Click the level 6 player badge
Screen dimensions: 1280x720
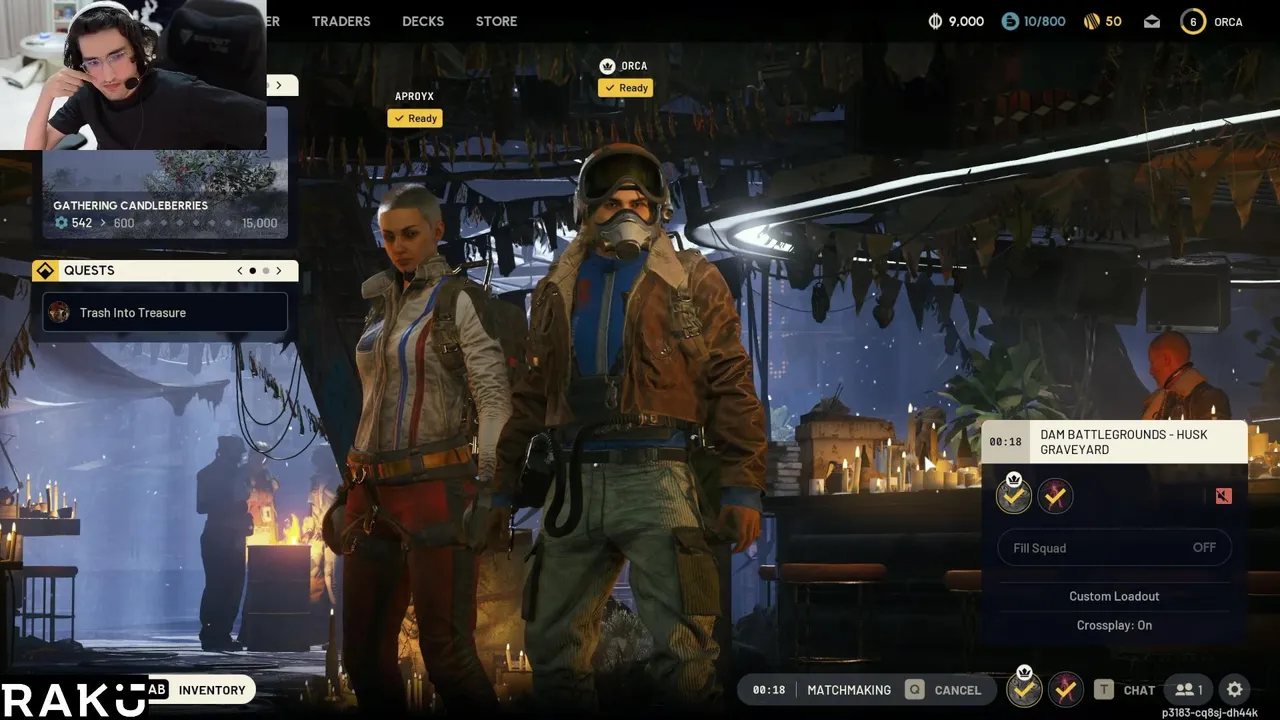pyautogui.click(x=1193, y=21)
